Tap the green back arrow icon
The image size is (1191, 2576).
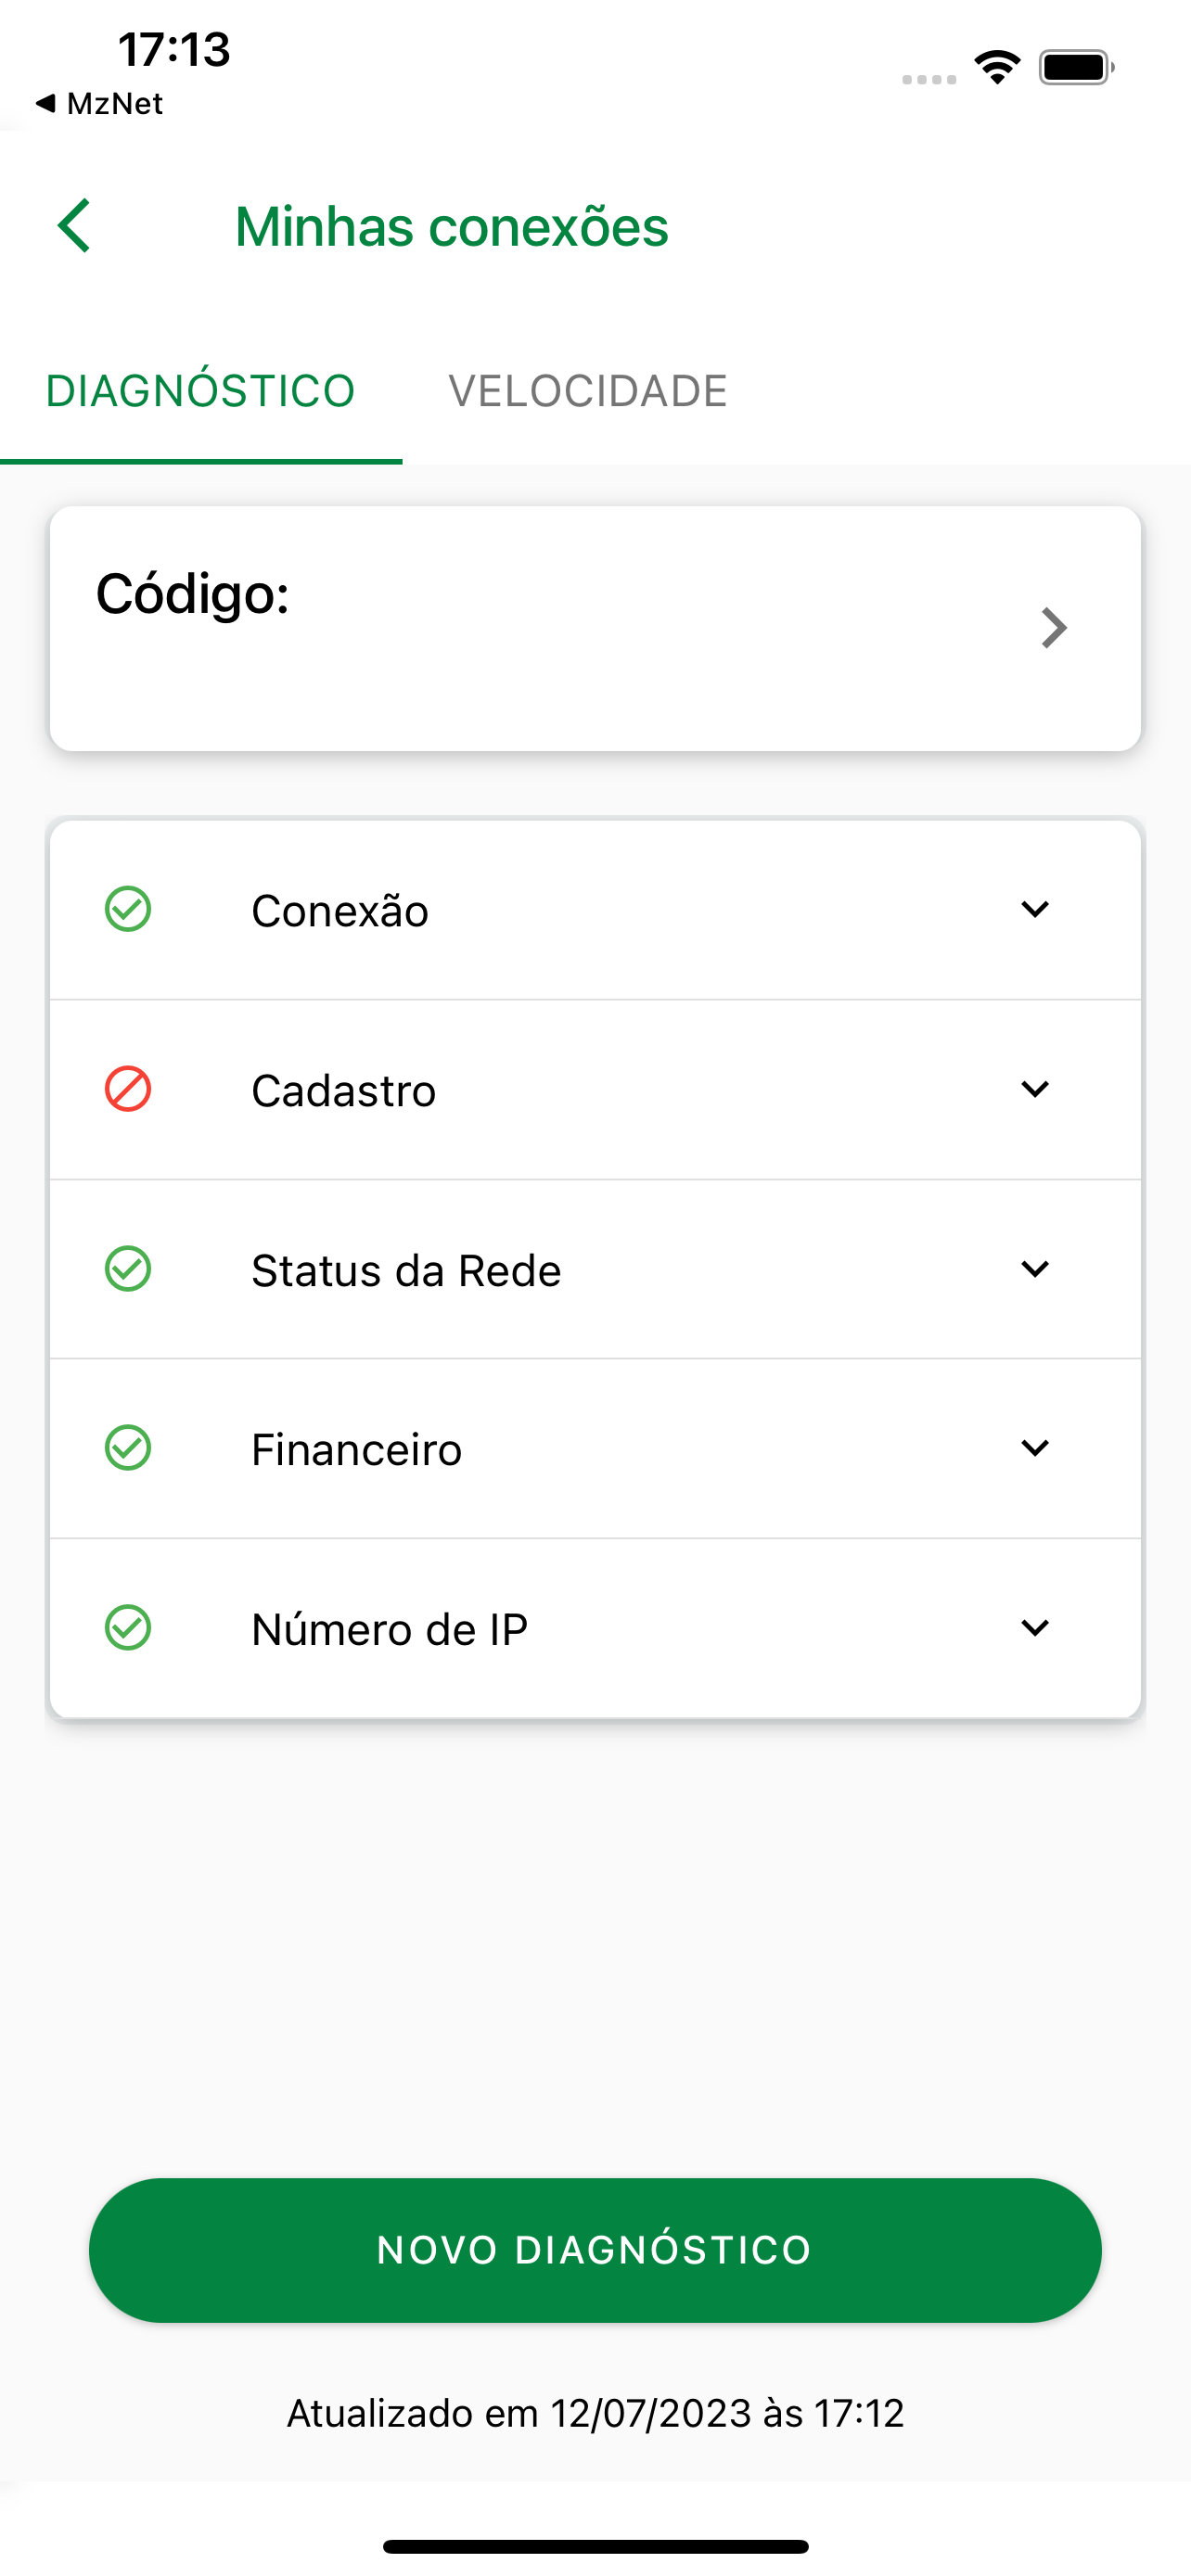coord(75,225)
